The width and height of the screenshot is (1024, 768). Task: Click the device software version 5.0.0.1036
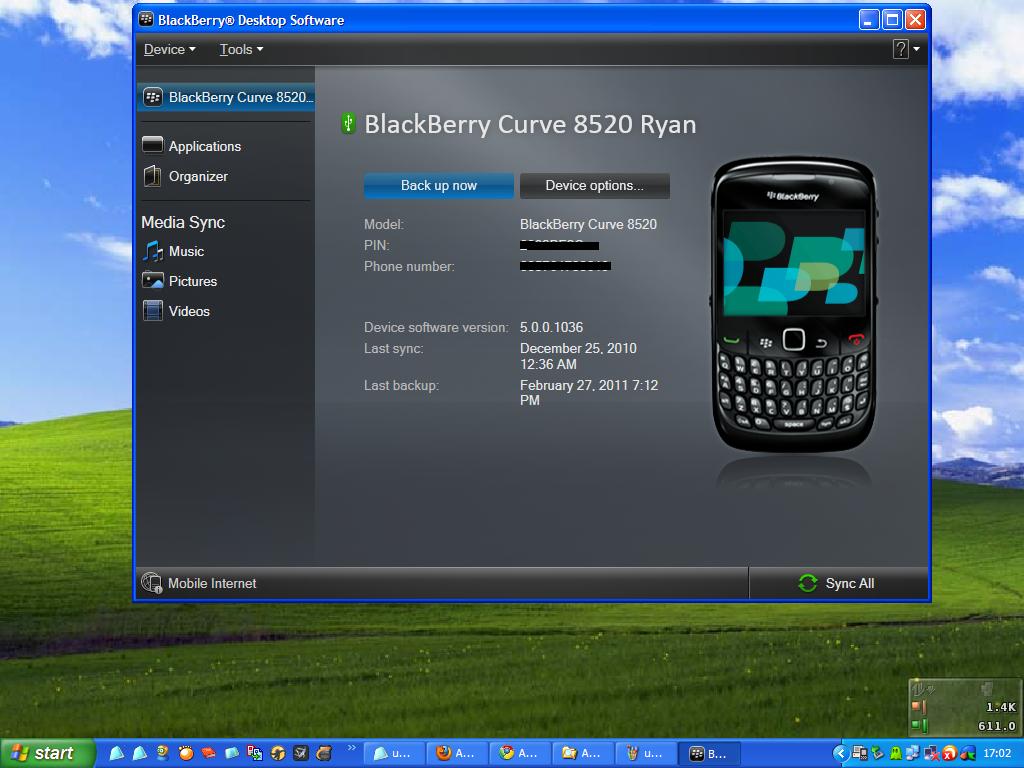(551, 327)
